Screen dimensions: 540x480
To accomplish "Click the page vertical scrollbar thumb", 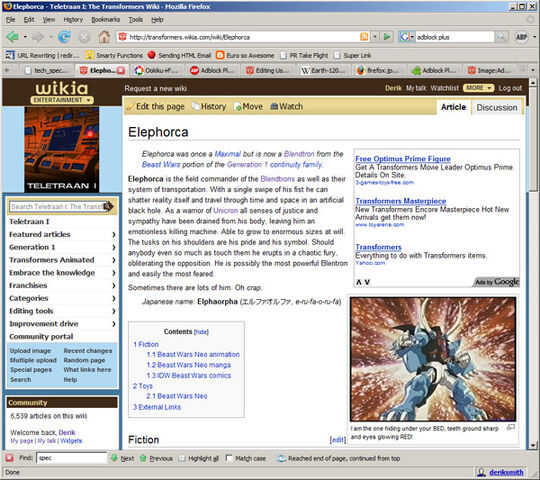I will point(532,138).
